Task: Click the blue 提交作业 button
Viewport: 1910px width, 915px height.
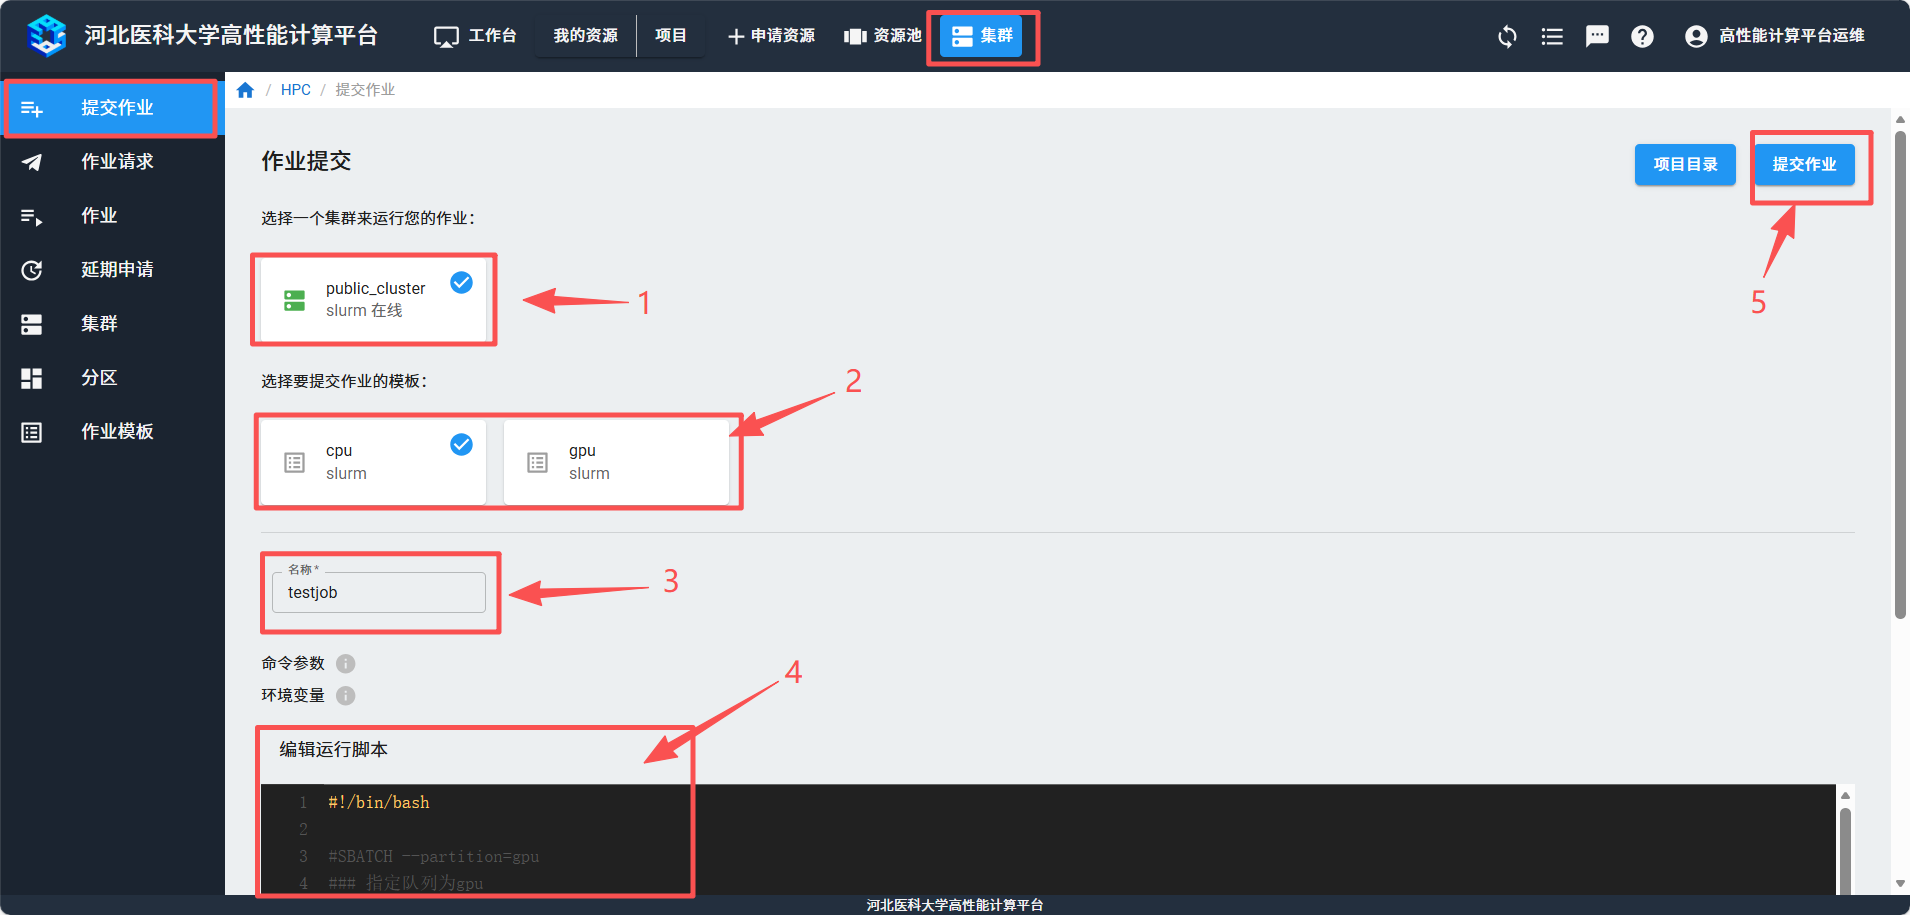Action: 1804,165
